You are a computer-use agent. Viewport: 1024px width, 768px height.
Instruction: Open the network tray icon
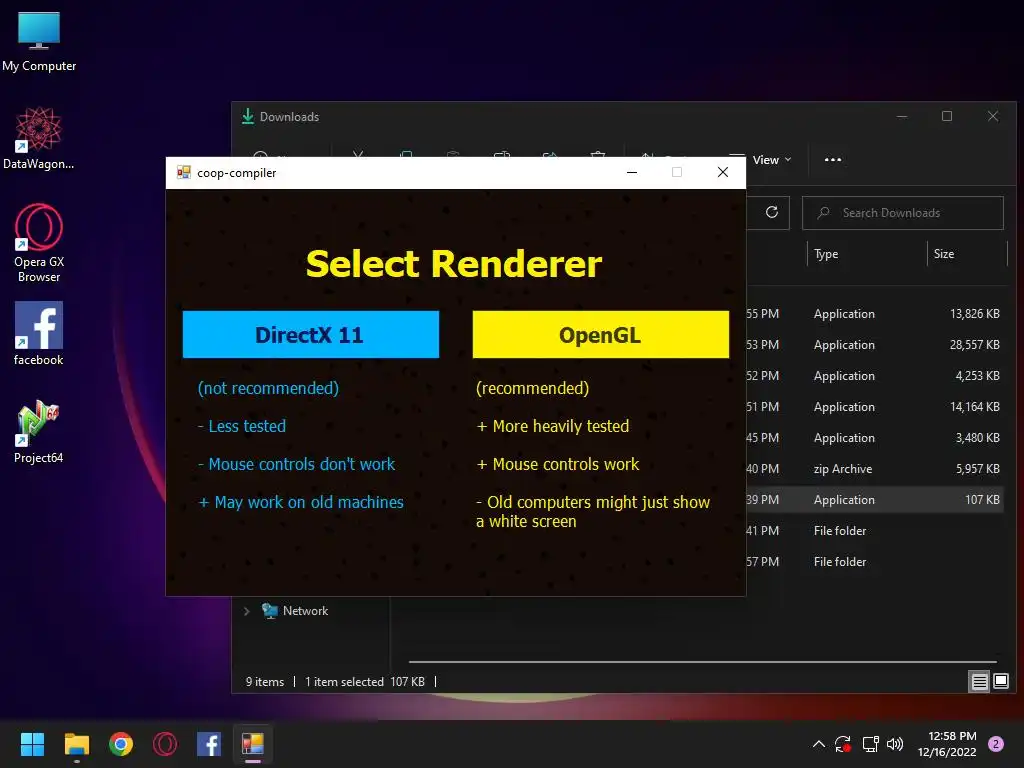pos(871,744)
